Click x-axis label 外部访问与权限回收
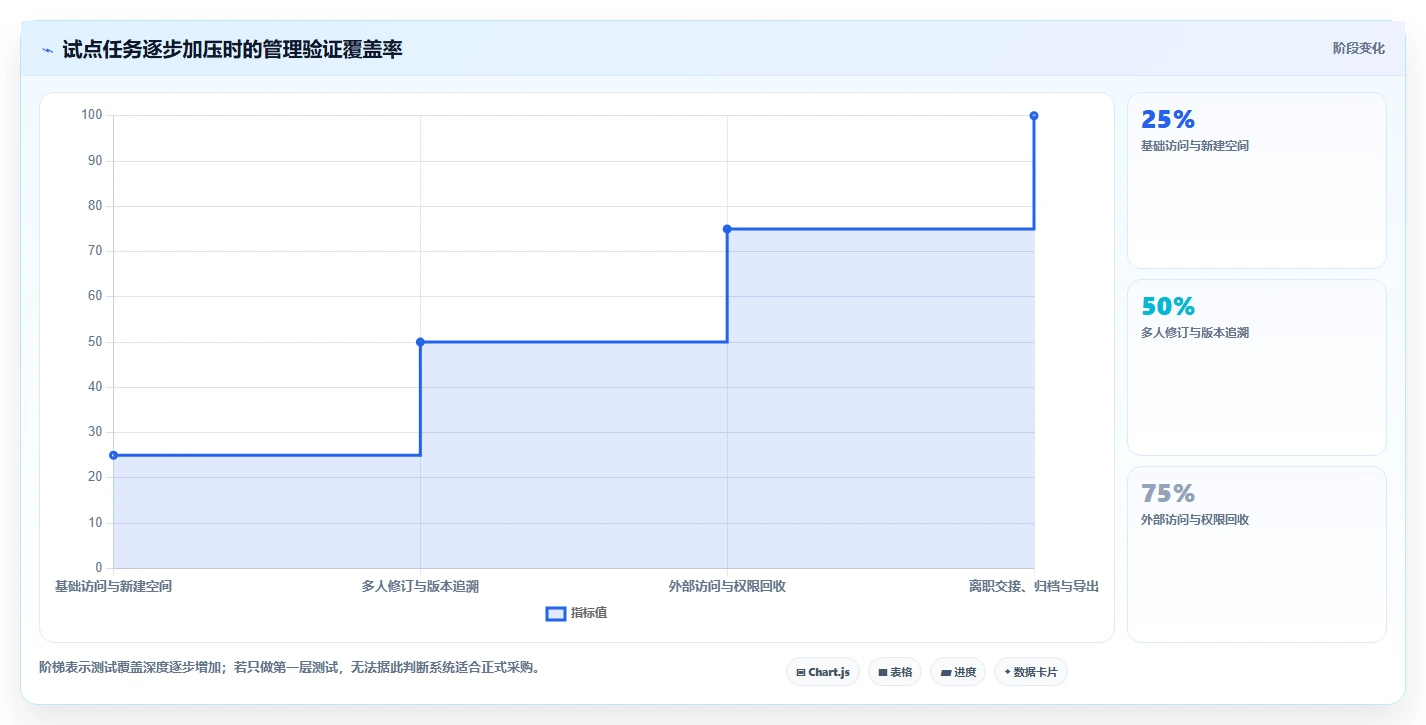The height and width of the screenshot is (725, 1426). point(727,587)
